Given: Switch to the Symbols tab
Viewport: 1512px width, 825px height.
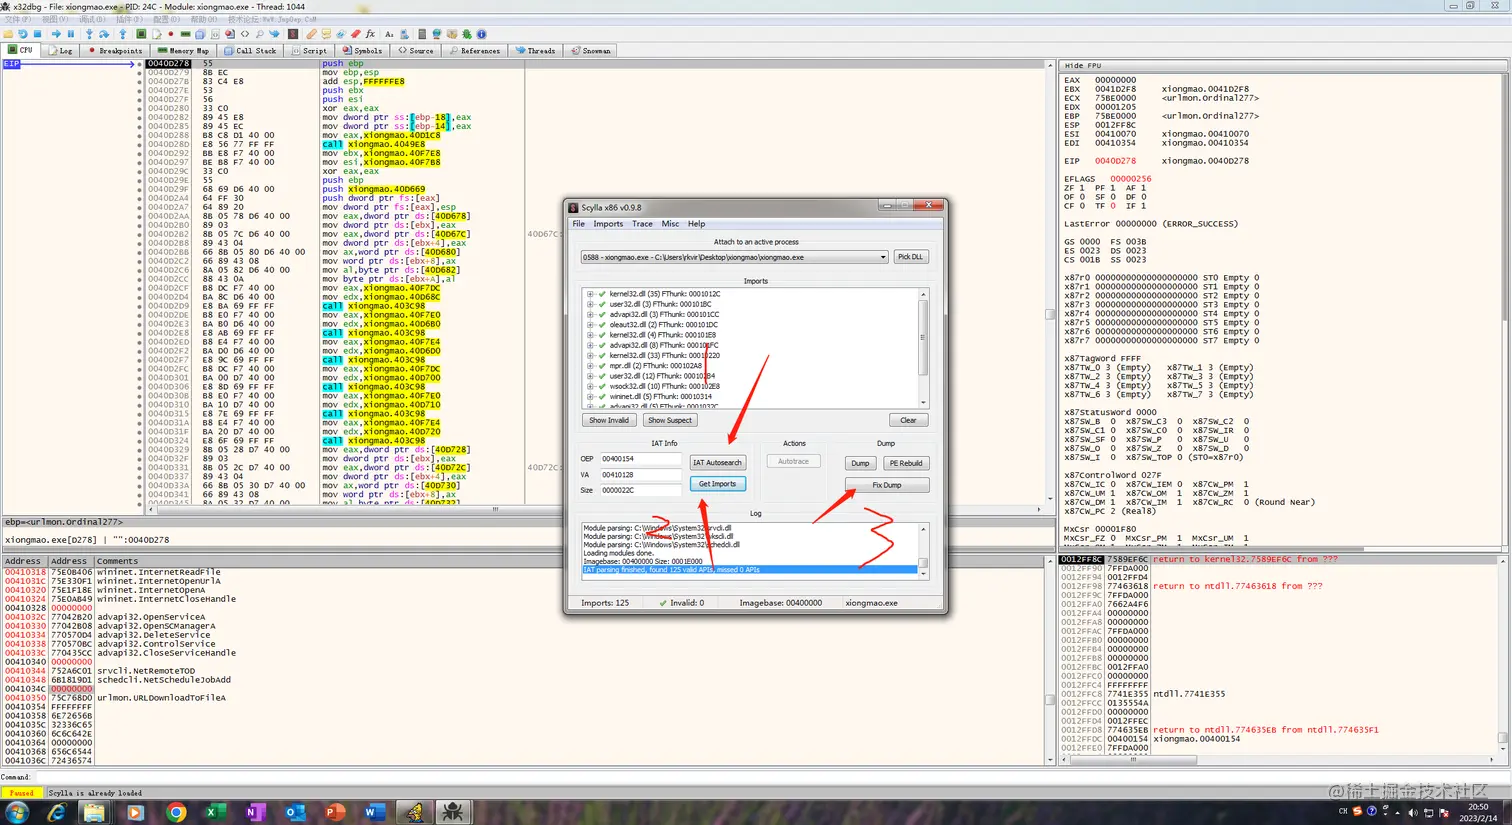Looking at the screenshot, I should pos(362,50).
